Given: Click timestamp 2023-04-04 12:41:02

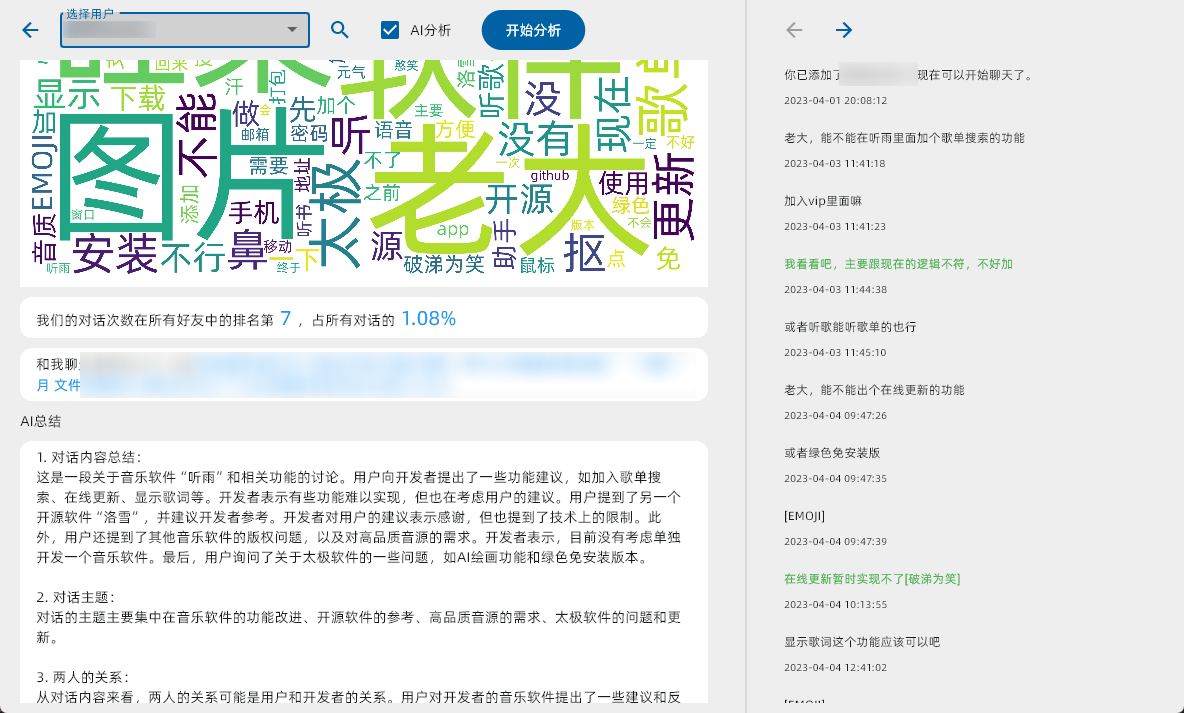Looking at the screenshot, I should coord(835,668).
